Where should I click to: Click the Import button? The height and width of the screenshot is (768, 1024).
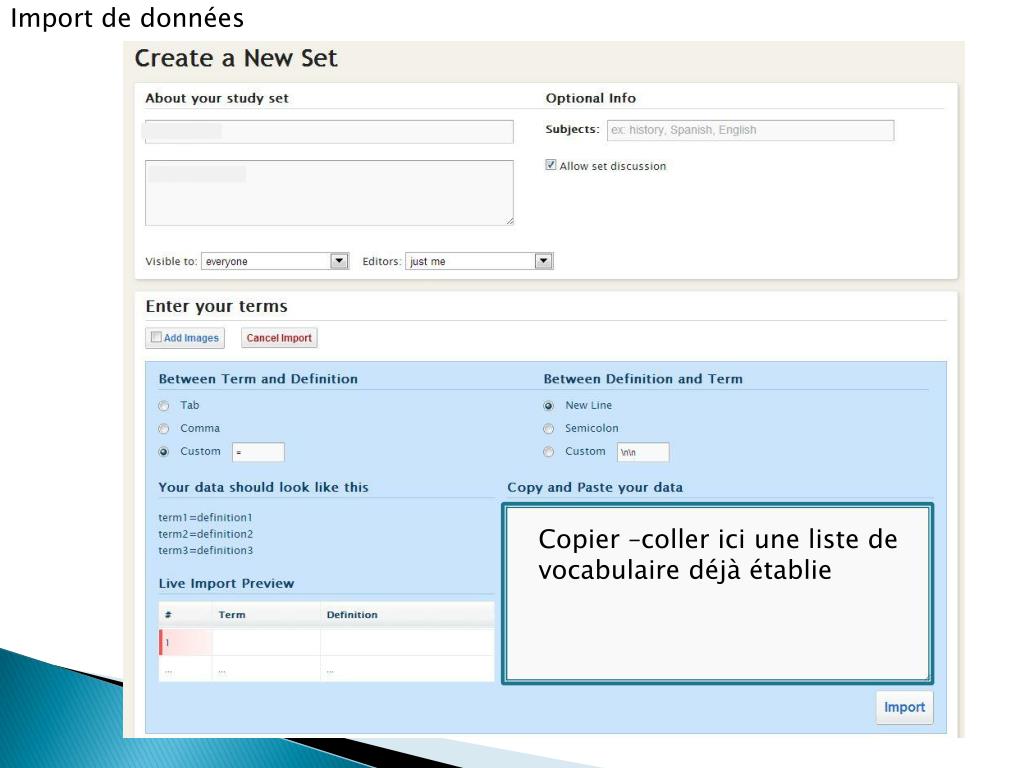click(904, 707)
